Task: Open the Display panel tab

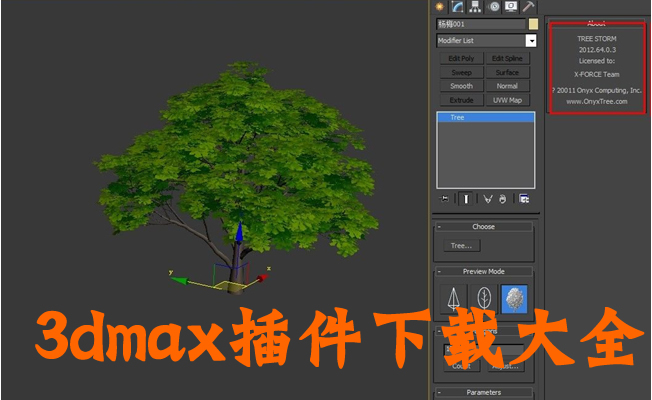Action: point(511,7)
